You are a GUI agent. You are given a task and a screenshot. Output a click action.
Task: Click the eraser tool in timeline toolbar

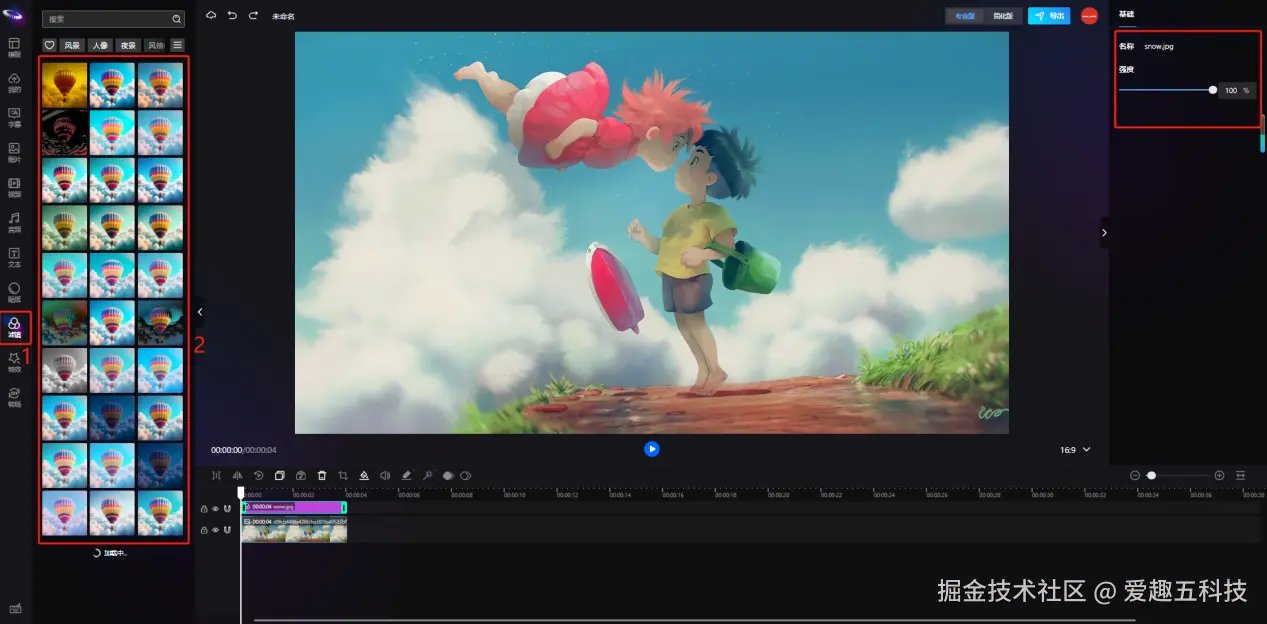tap(406, 476)
